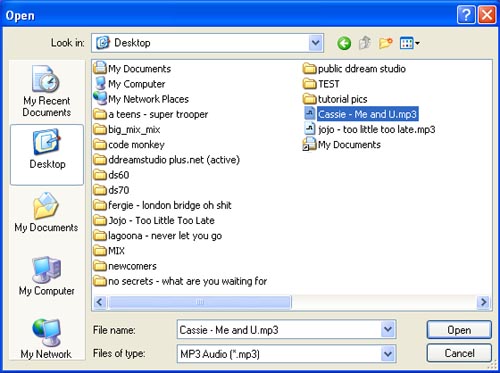500x373 pixels.
Task: Click the horizontal scrollbar right arrow
Action: click(x=483, y=302)
